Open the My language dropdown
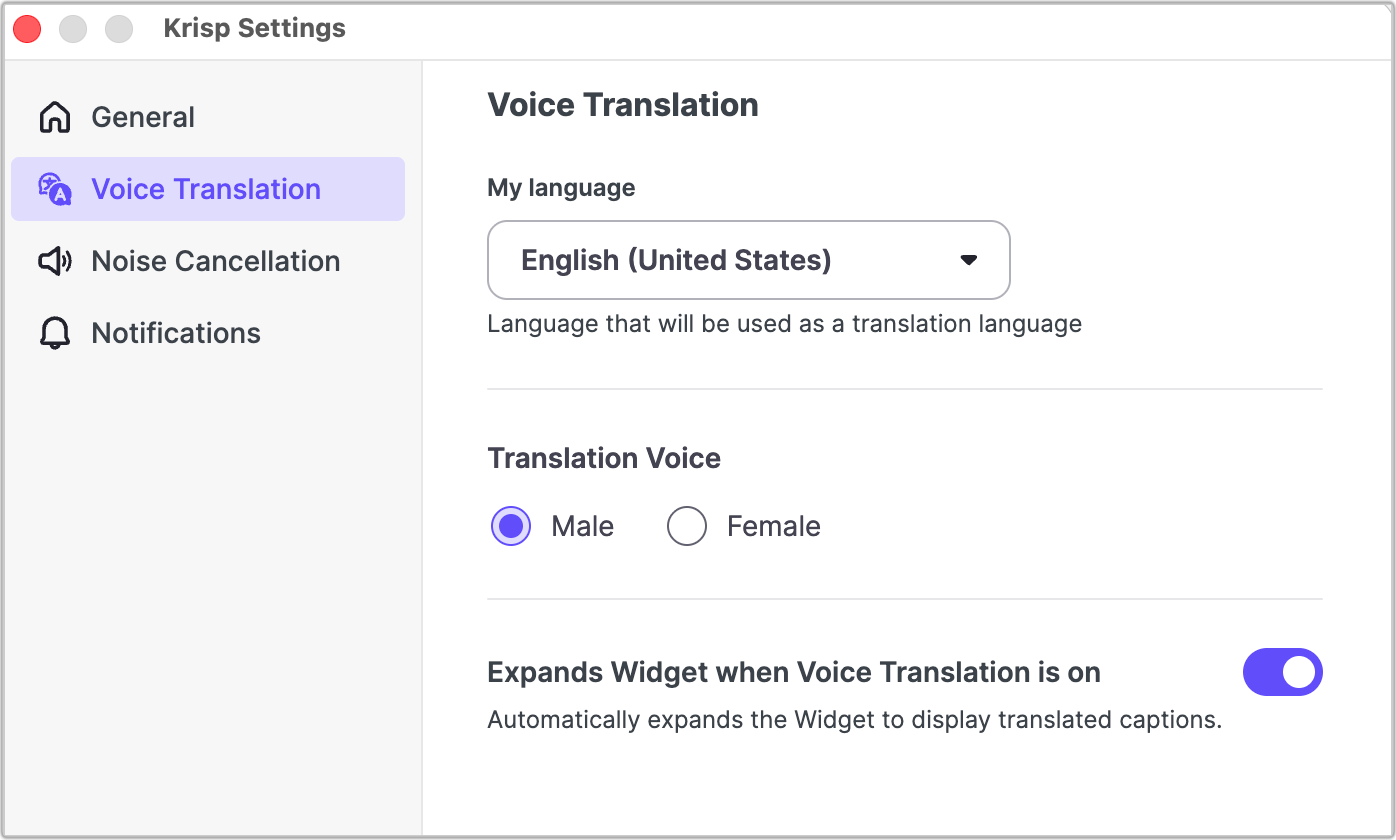 coord(748,260)
